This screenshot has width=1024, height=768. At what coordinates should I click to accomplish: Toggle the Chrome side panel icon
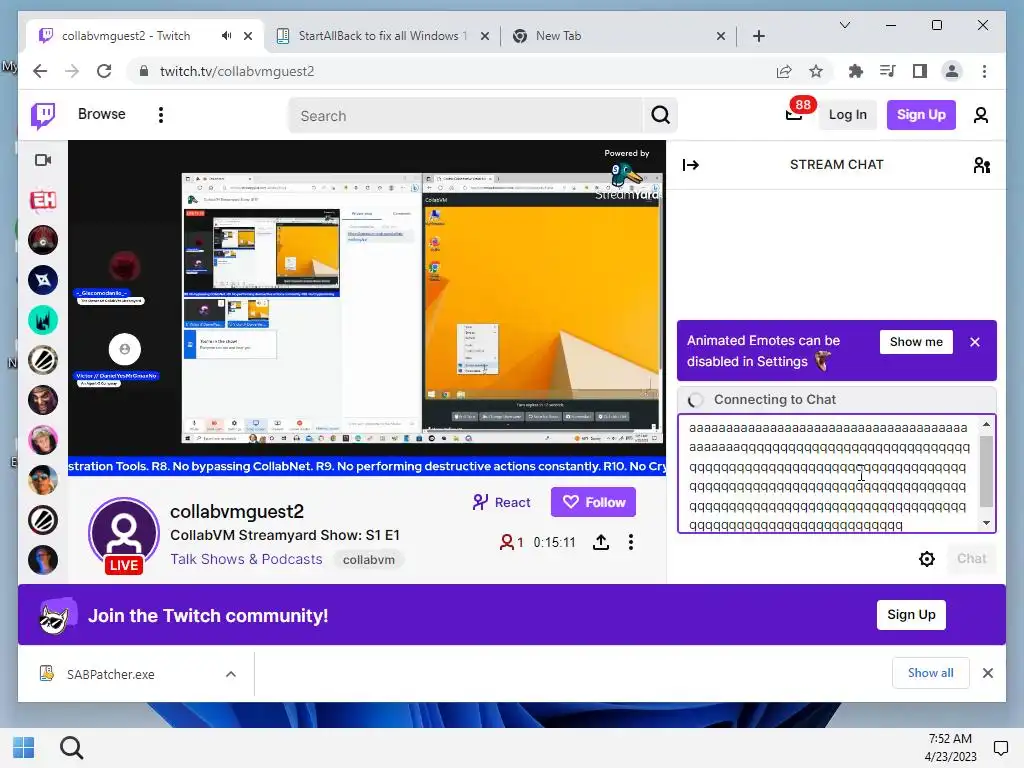pyautogui.click(x=920, y=71)
